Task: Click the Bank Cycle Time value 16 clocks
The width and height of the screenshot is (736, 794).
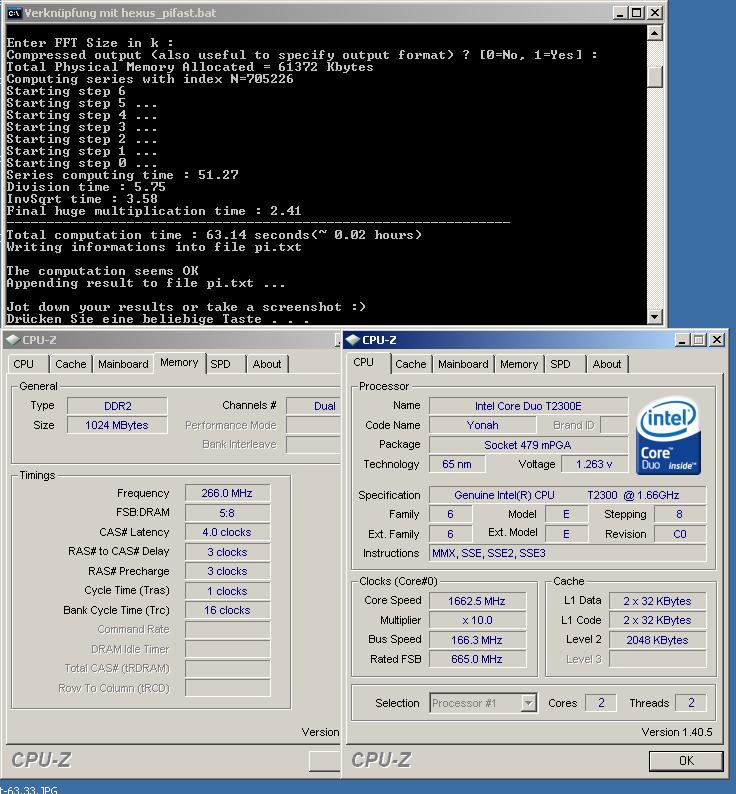Action: 227,610
